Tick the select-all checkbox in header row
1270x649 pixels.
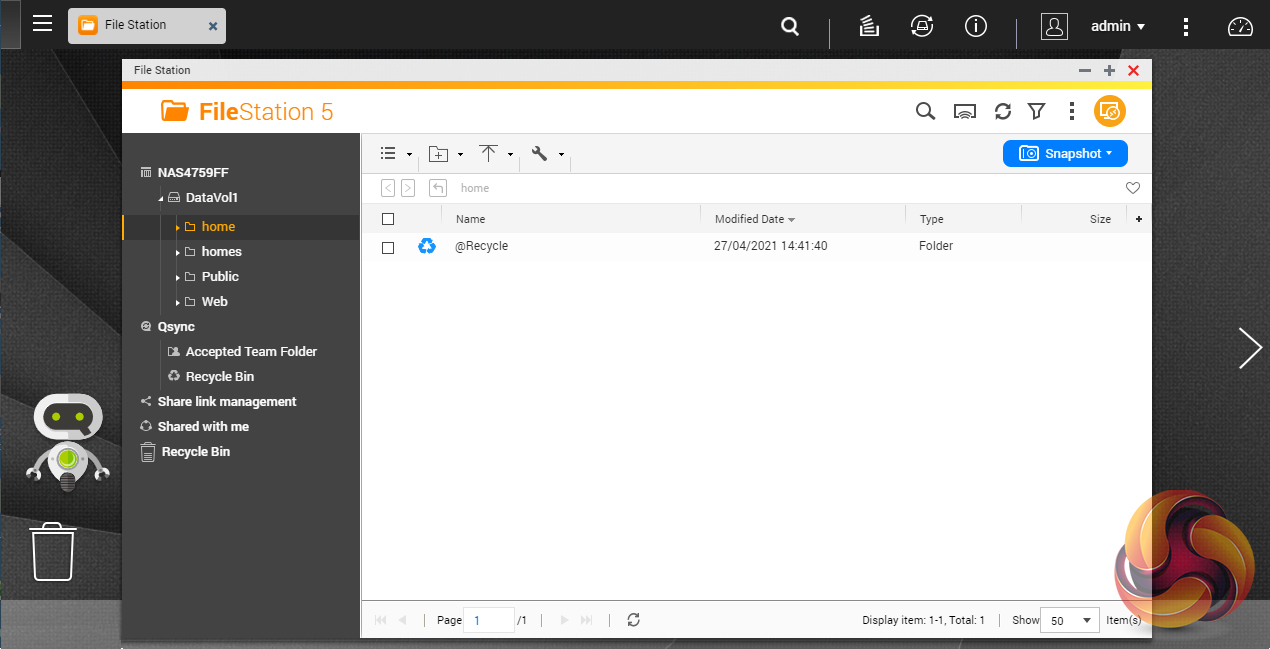click(x=388, y=219)
